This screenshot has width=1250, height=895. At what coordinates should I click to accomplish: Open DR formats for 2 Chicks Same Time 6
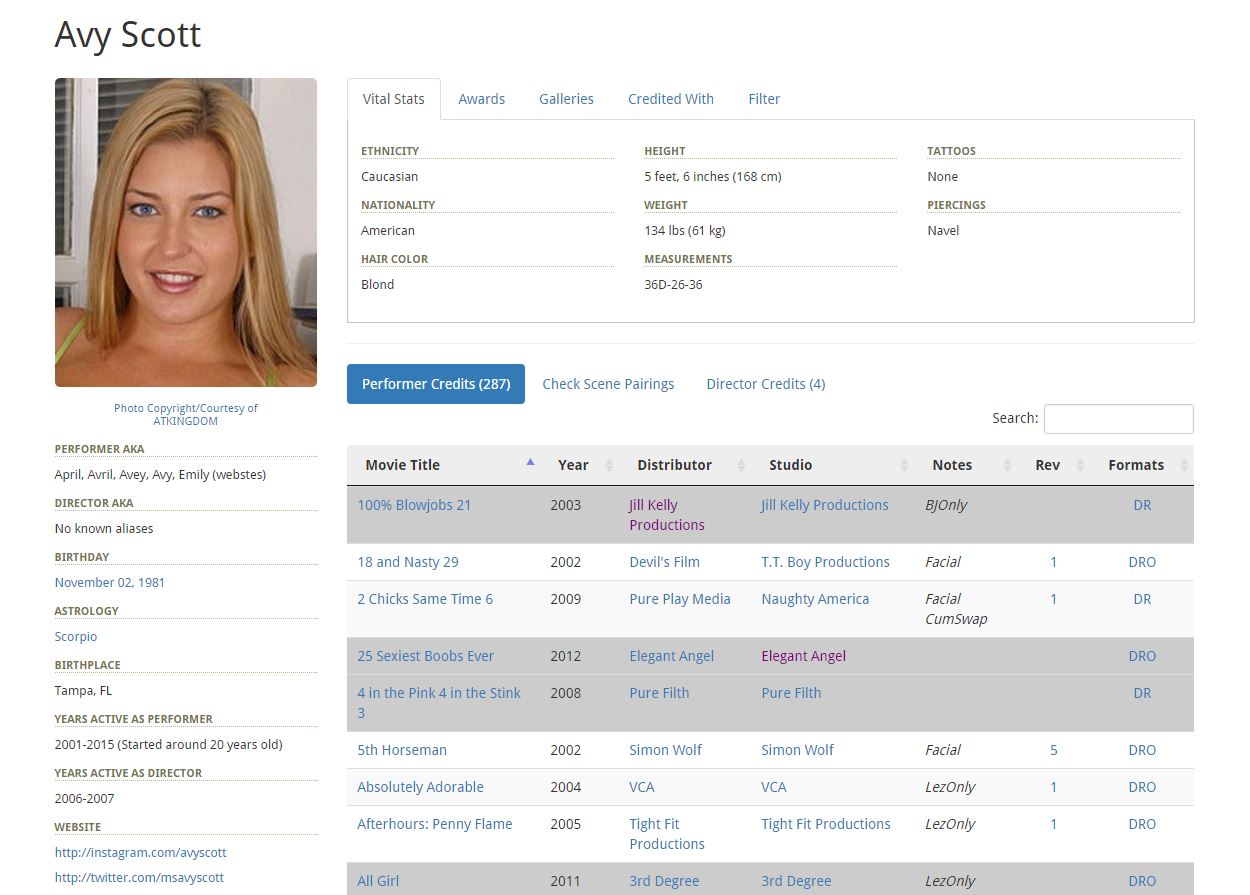[x=1142, y=599]
